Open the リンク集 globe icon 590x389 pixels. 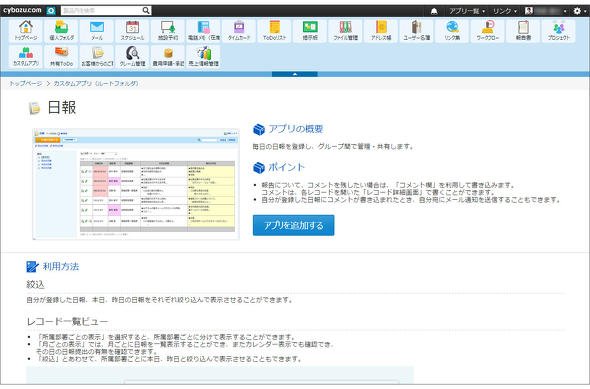point(452,30)
